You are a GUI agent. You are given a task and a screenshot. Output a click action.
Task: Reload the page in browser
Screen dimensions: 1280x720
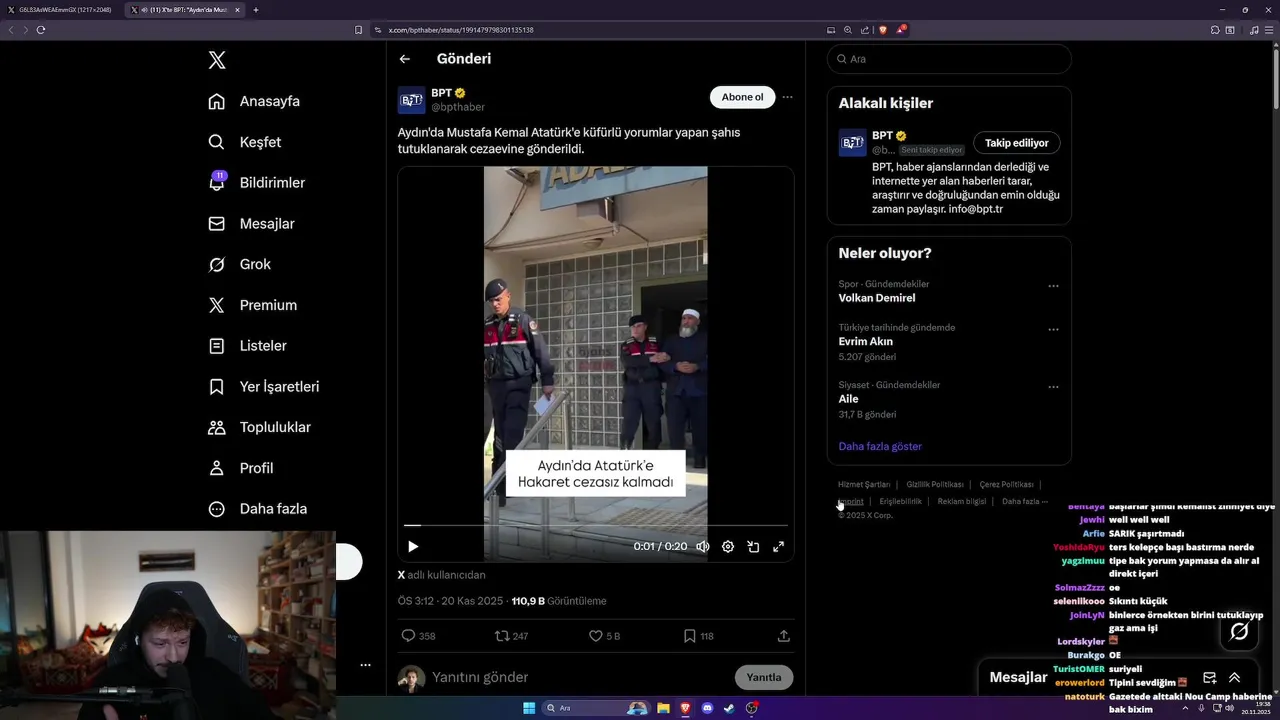coord(41,30)
